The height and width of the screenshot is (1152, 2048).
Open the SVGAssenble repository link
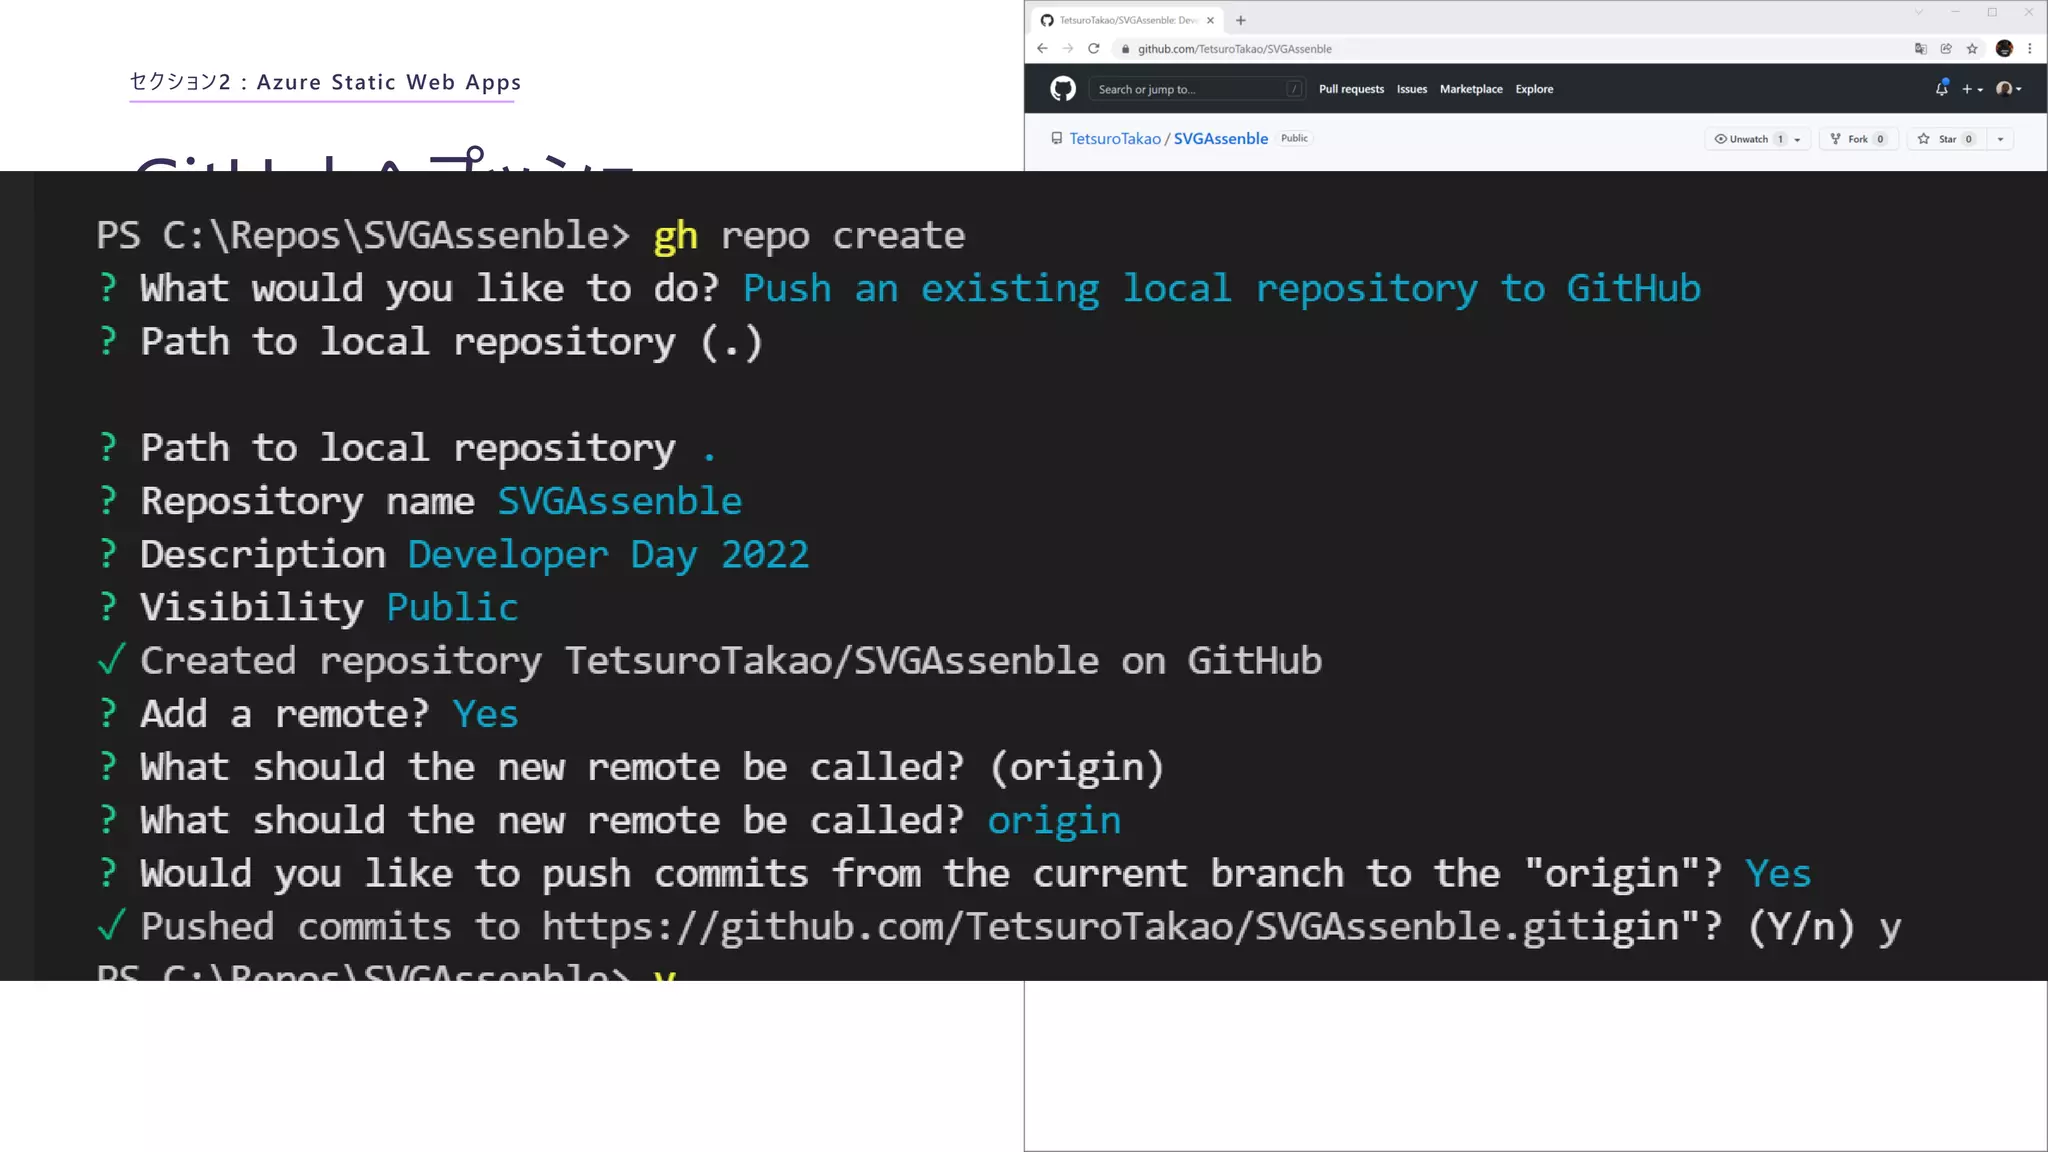click(1220, 139)
